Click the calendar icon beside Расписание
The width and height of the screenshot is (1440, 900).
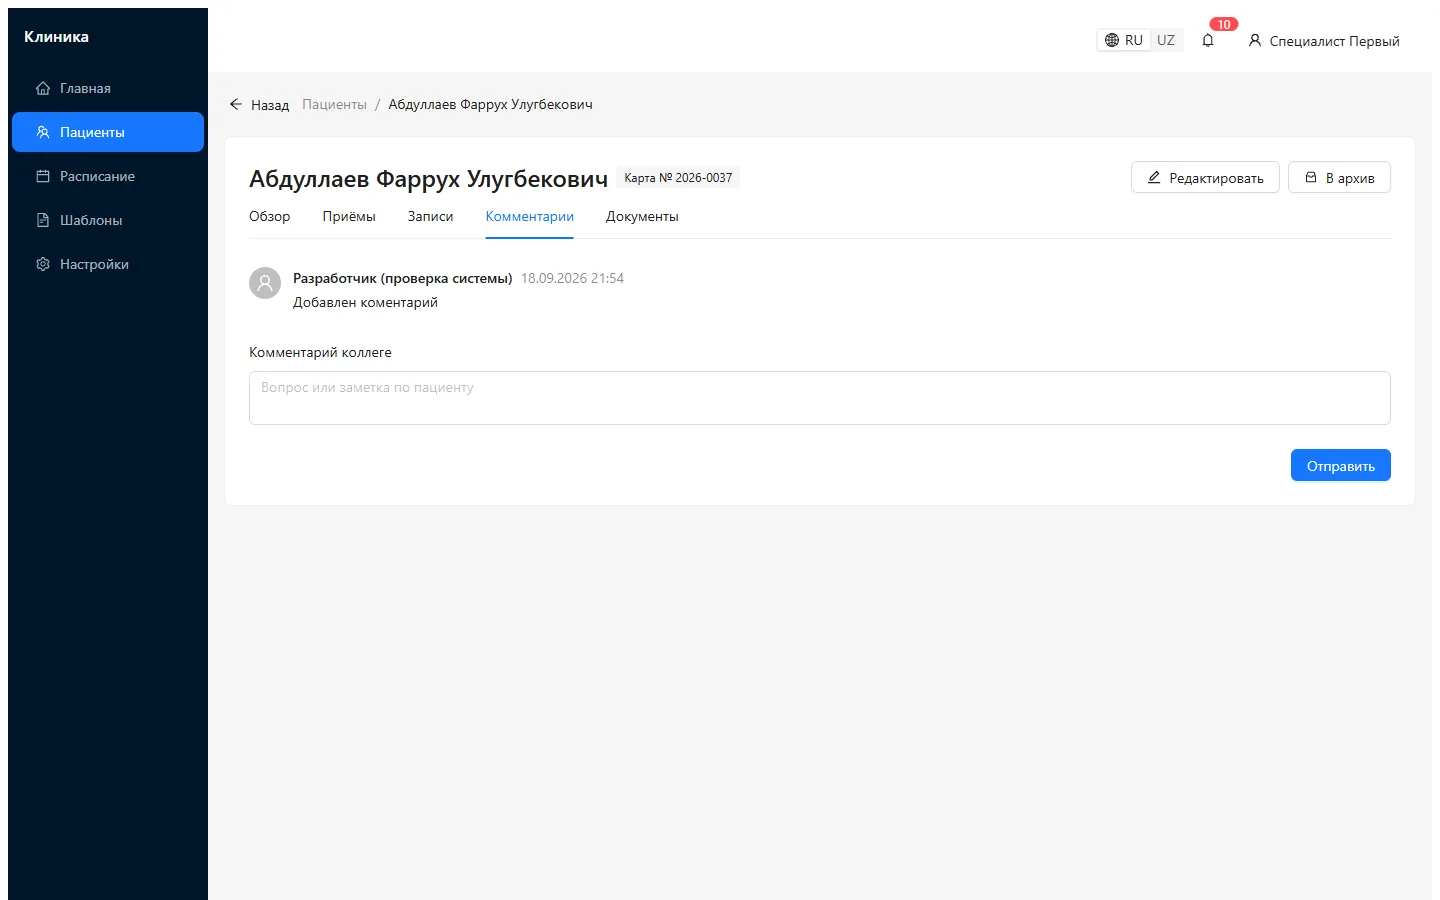coord(43,176)
